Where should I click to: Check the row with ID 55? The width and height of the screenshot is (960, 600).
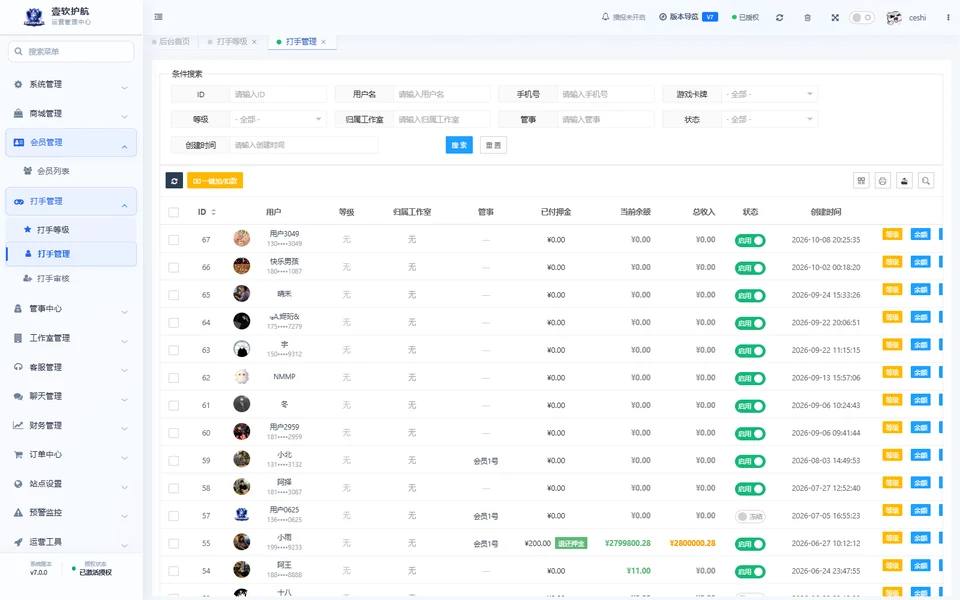click(x=174, y=544)
